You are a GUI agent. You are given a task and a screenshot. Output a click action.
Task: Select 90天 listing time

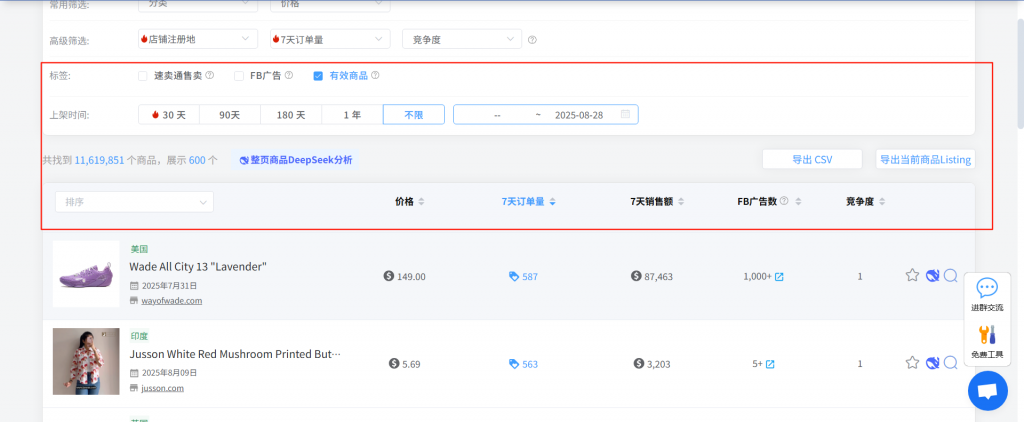coord(230,114)
